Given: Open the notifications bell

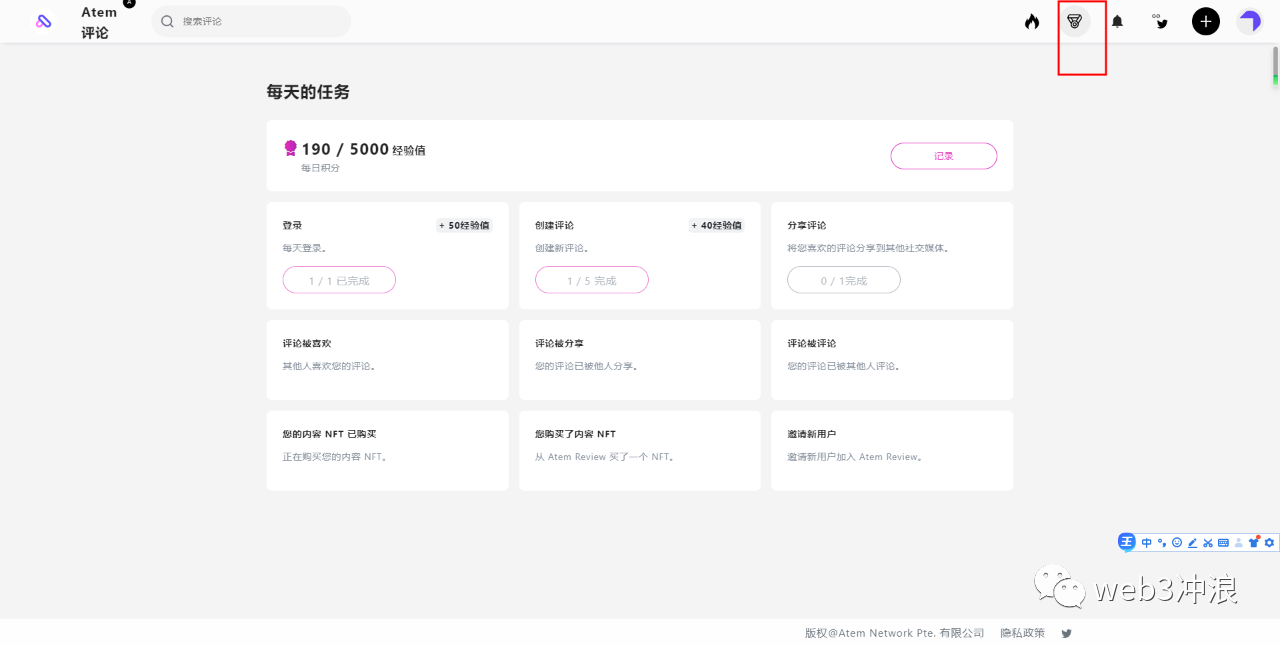Looking at the screenshot, I should (x=1118, y=21).
